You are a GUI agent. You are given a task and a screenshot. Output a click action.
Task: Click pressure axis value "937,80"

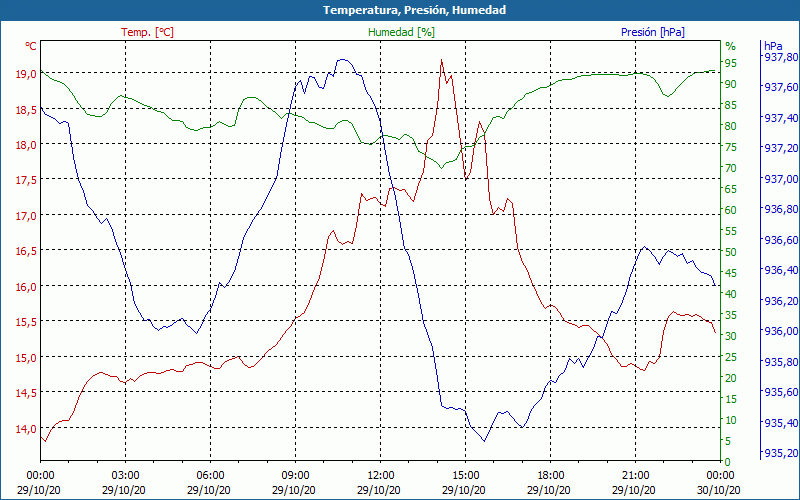click(780, 57)
